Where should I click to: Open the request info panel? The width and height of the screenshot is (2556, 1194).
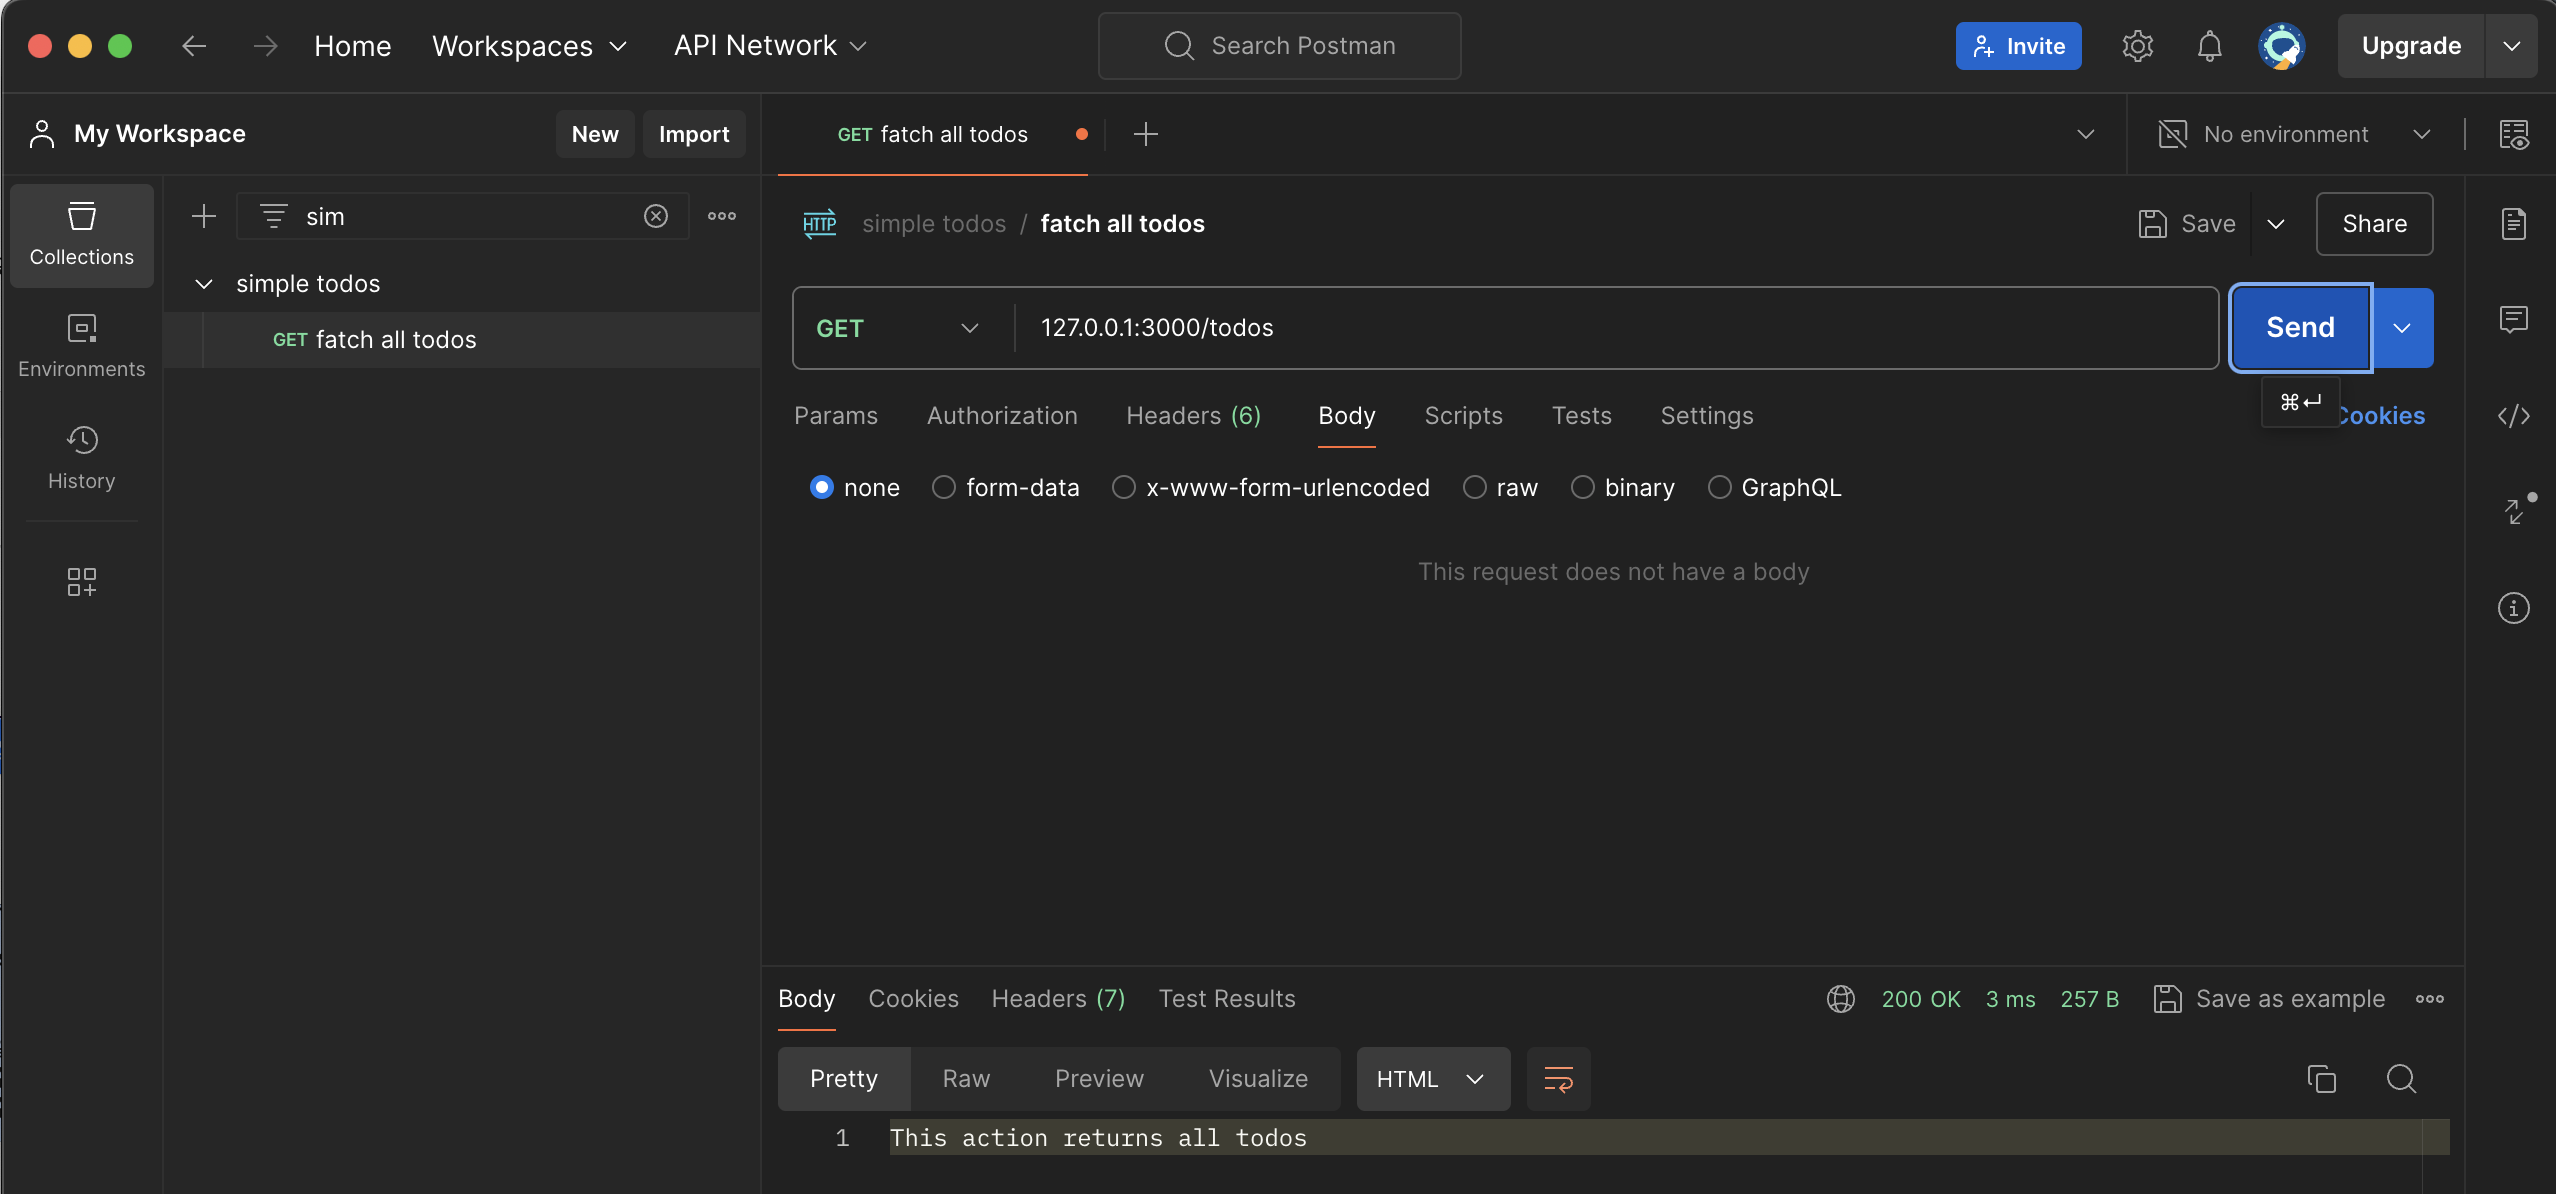[x=2514, y=608]
